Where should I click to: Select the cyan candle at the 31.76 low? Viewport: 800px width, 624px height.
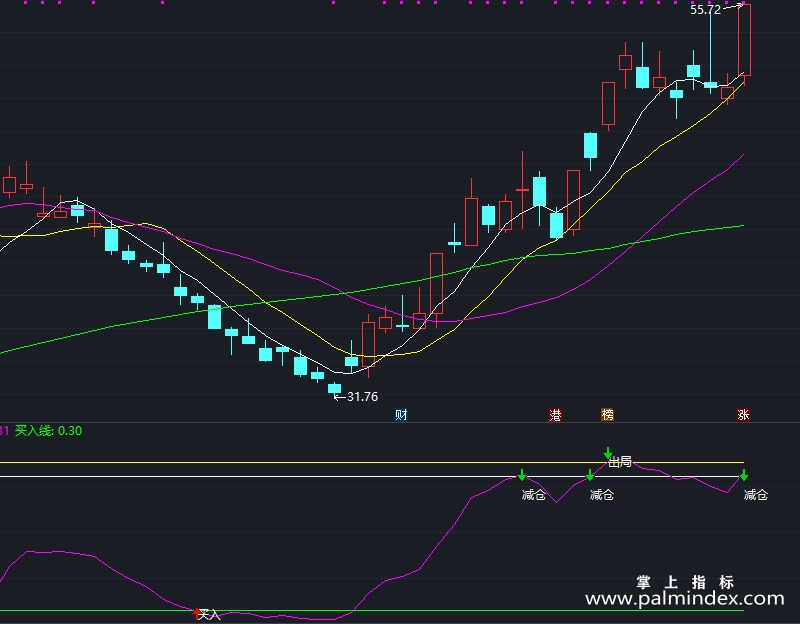point(334,388)
